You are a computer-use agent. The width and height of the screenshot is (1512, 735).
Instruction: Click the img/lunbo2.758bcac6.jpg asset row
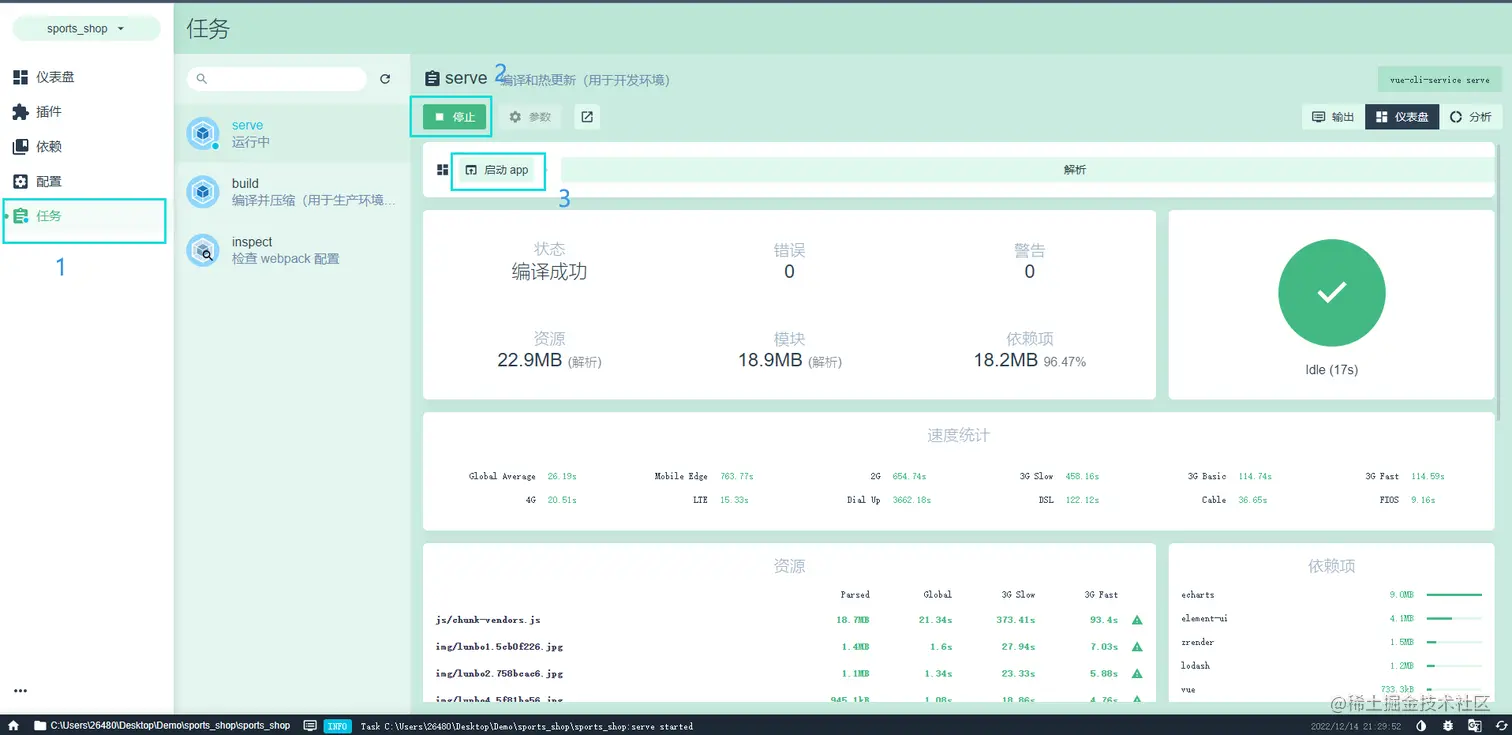[x=789, y=674]
